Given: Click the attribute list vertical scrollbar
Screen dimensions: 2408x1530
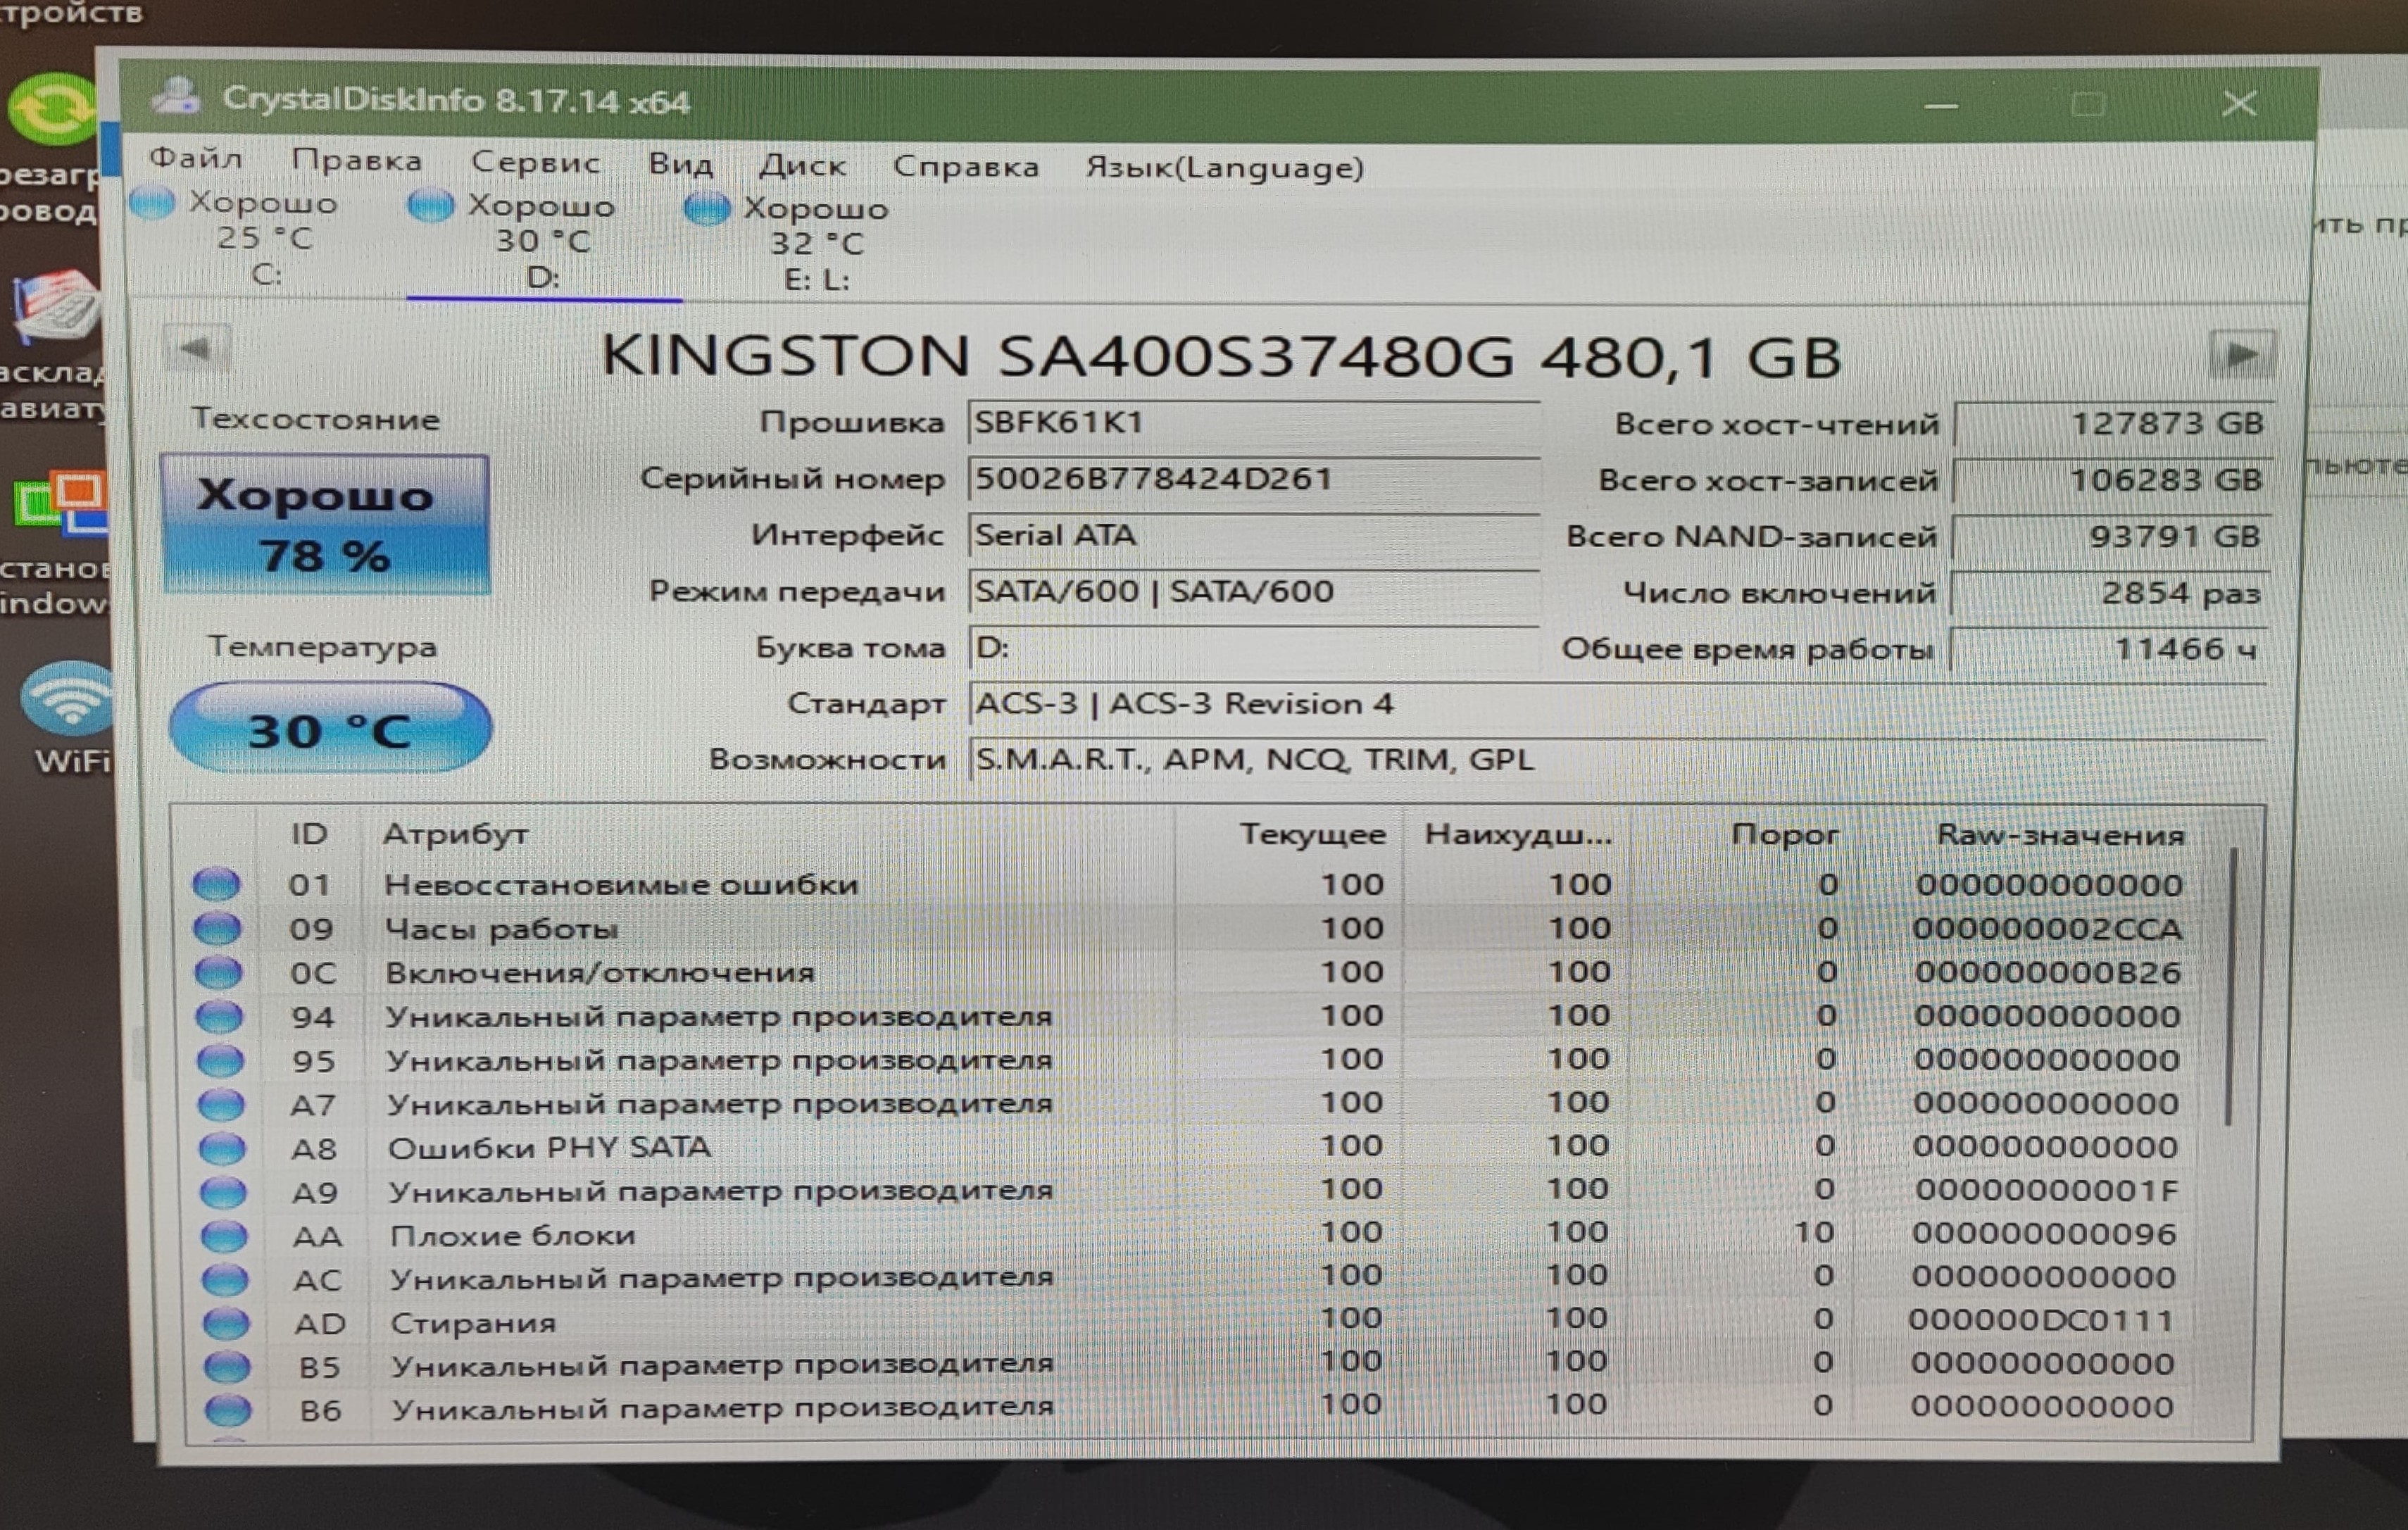Looking at the screenshot, I should pyautogui.click(x=2231, y=987).
